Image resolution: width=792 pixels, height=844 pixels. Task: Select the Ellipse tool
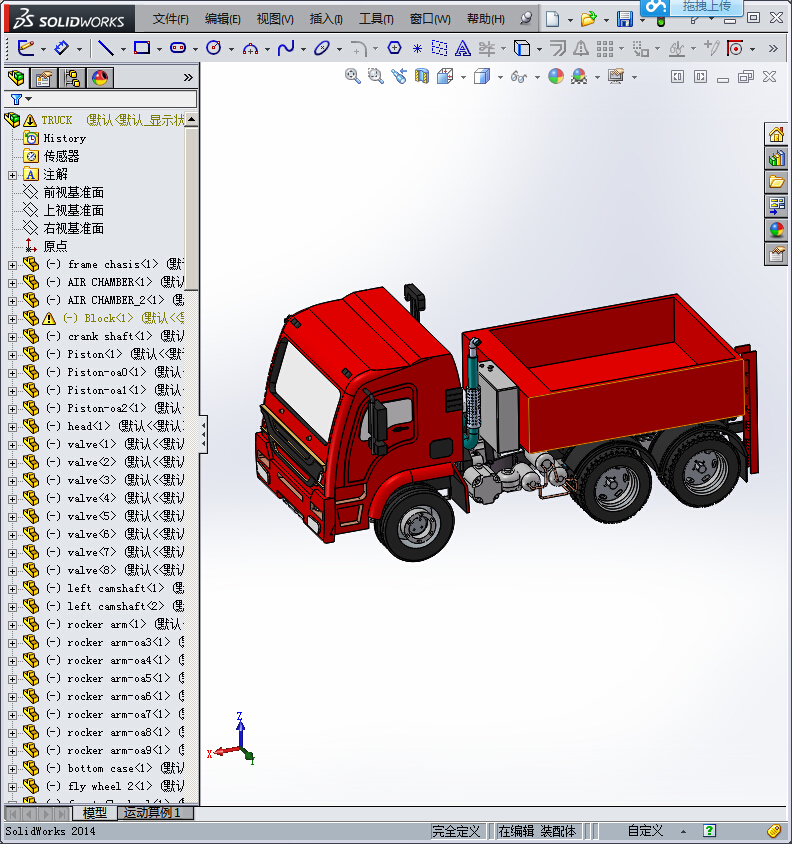point(321,48)
